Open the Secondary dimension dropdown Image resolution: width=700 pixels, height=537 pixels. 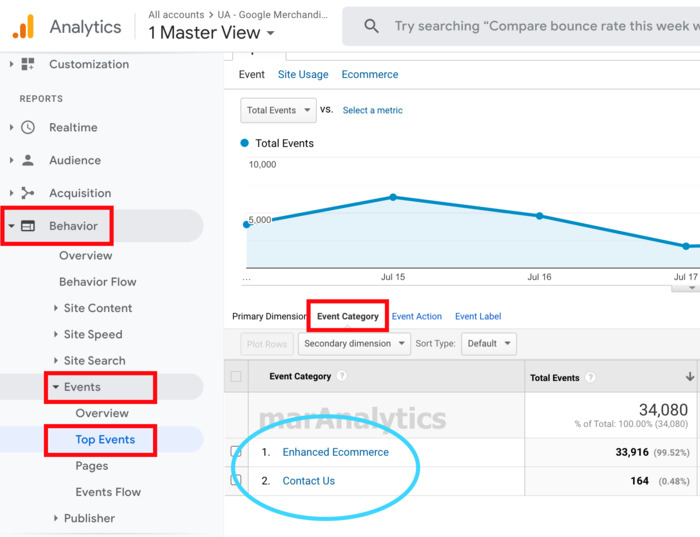point(354,344)
